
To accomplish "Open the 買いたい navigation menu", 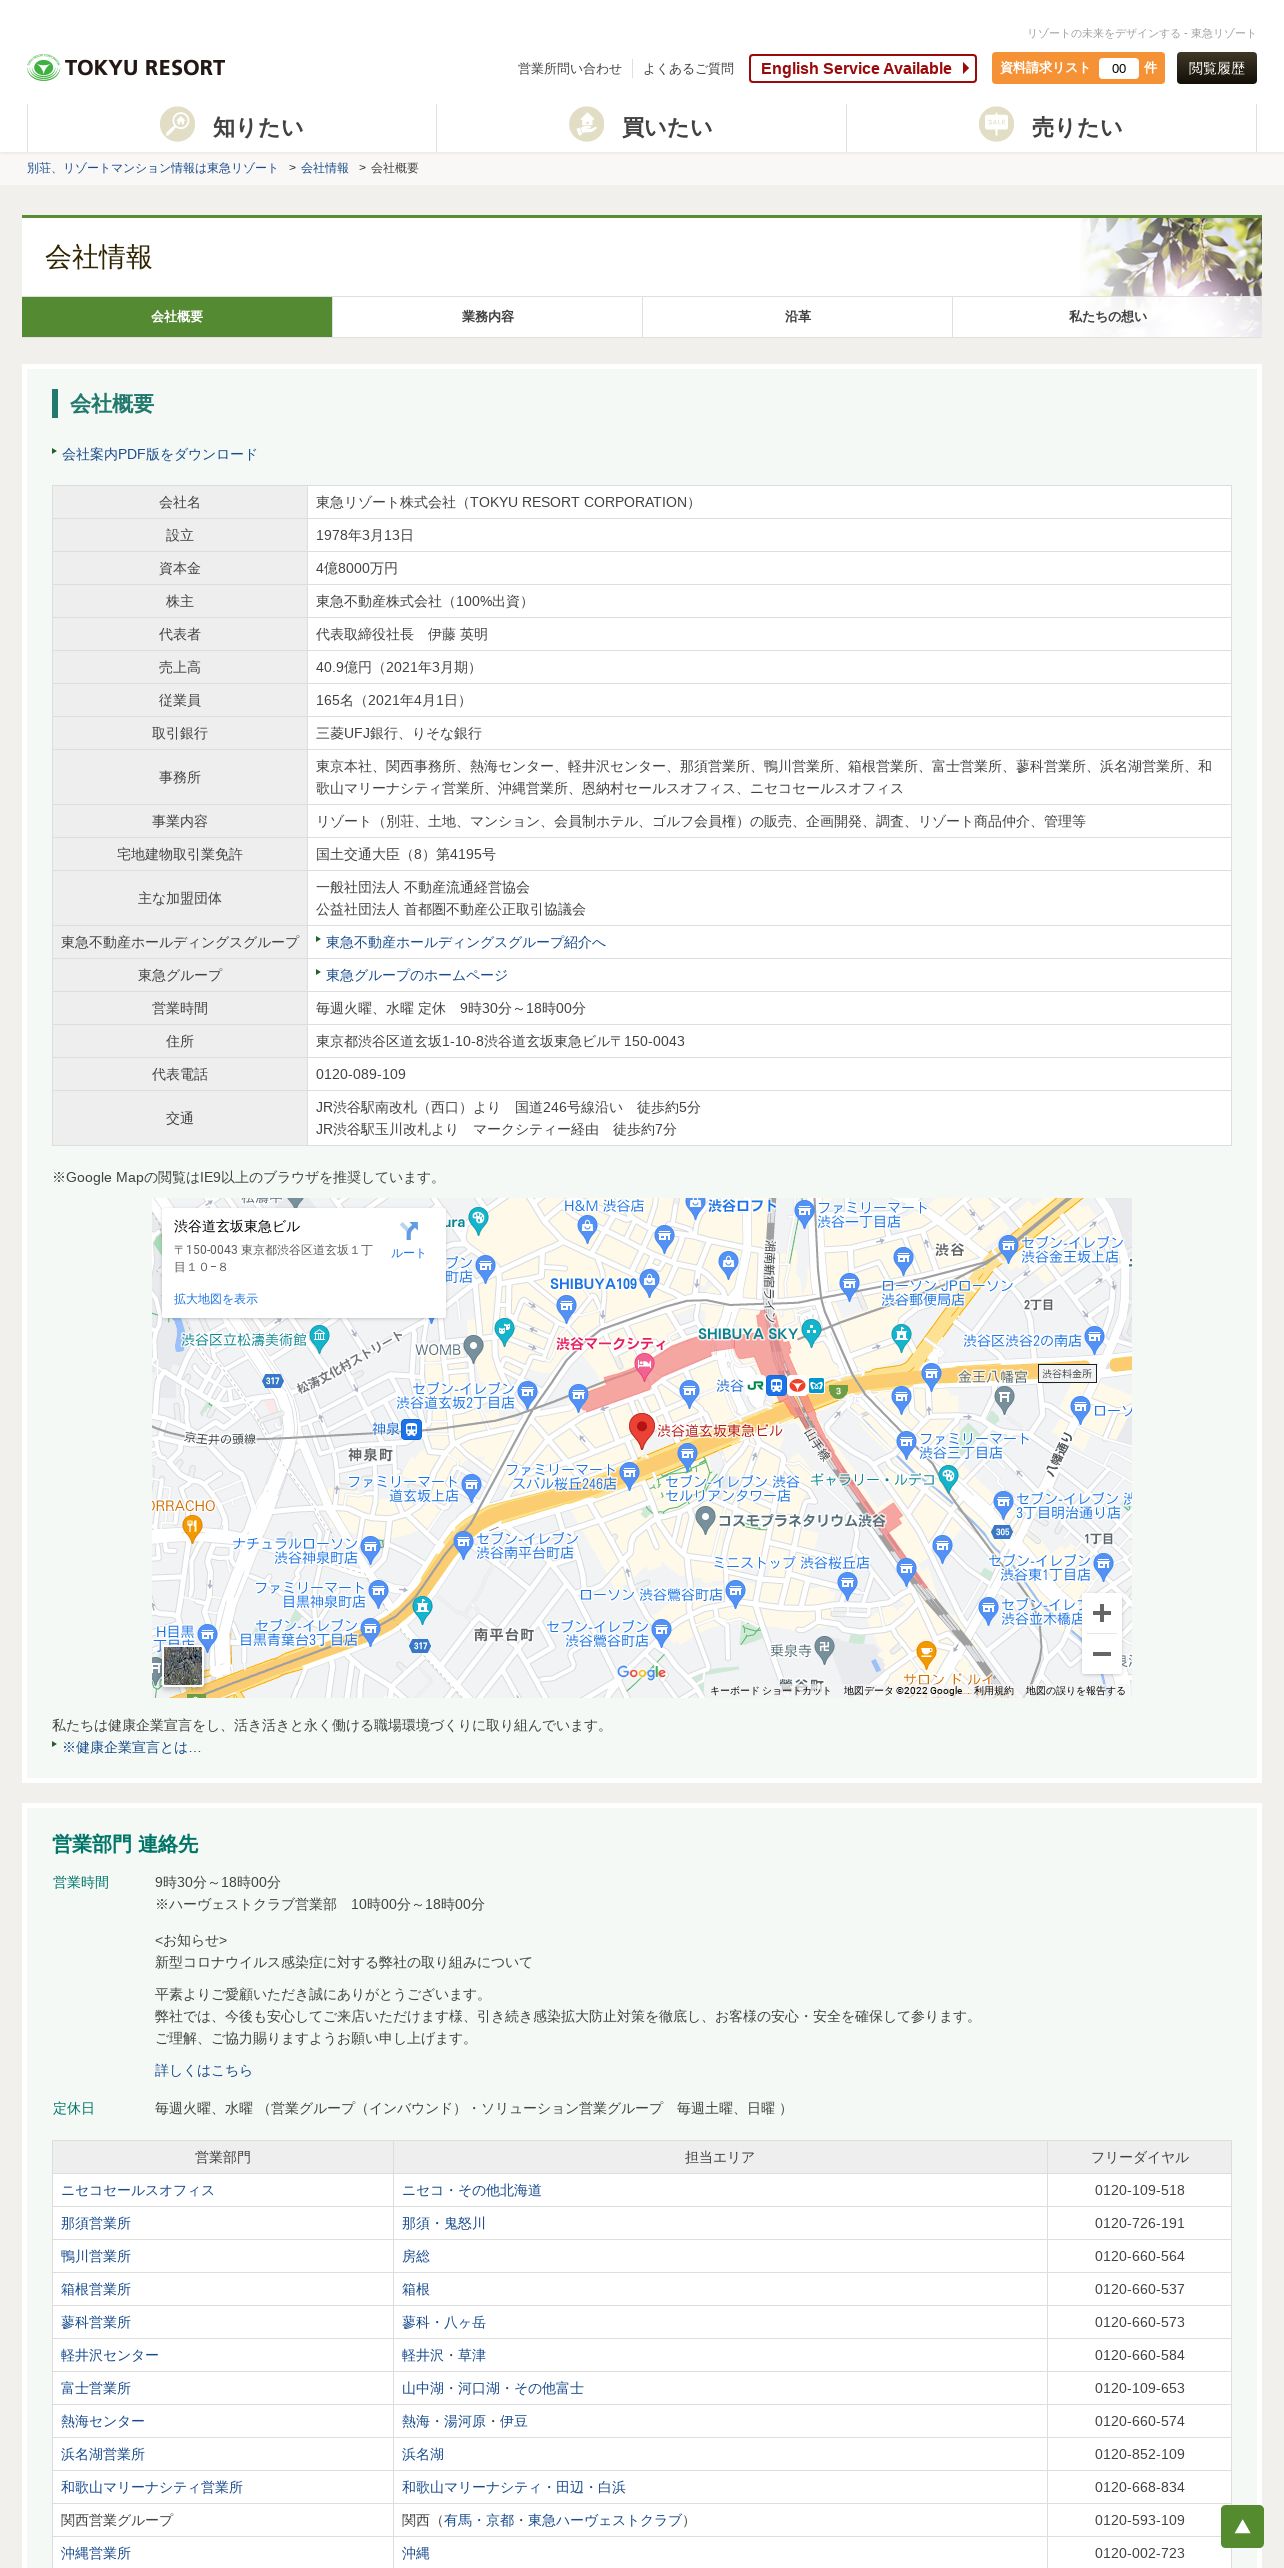I will tap(641, 127).
